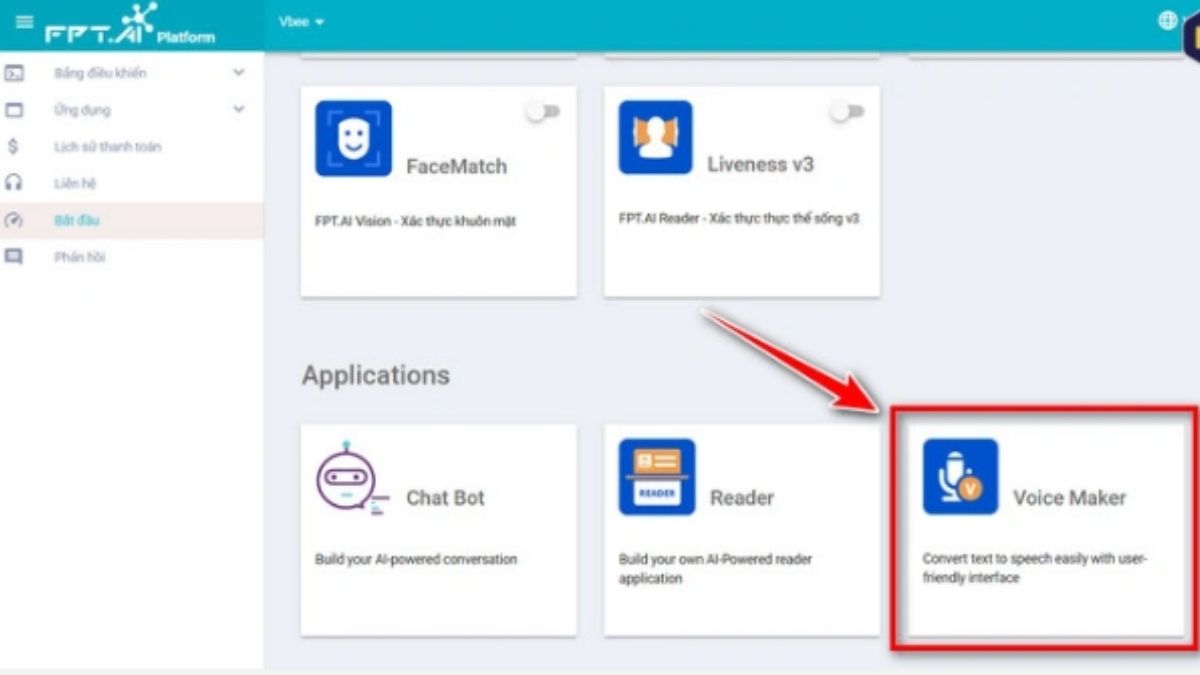Screen dimensions: 1200x675
Task: Expand the Bảng điều khiển chevron
Action: pyautogui.click(x=239, y=73)
